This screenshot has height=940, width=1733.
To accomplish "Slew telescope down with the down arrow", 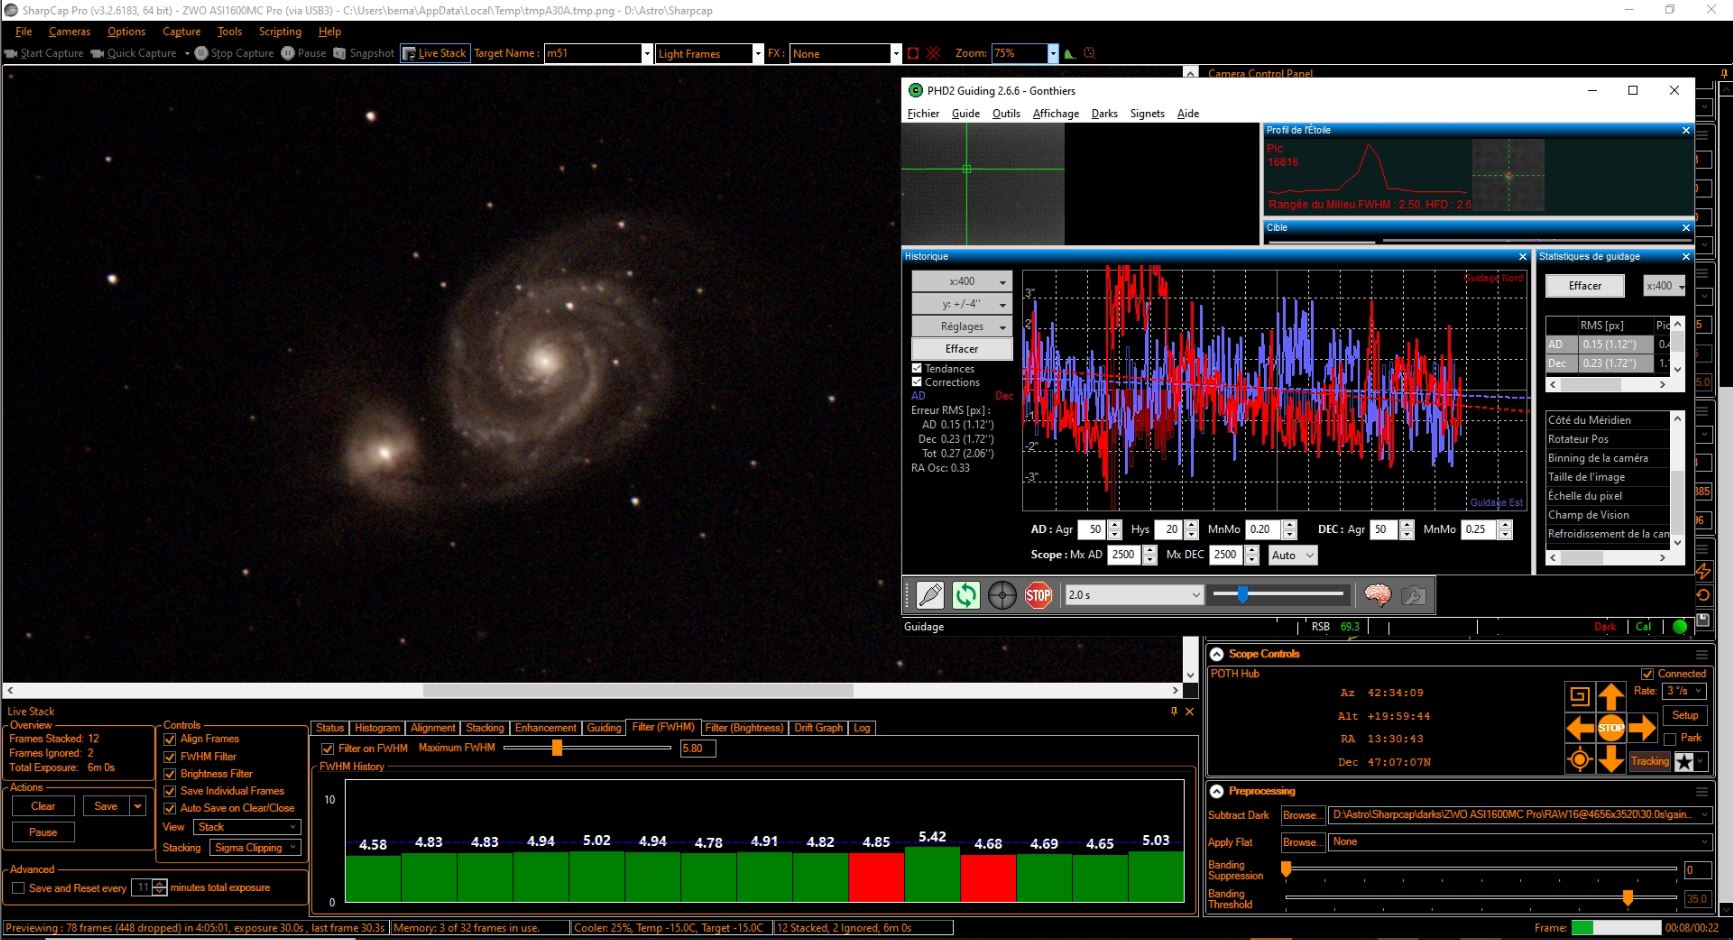I will (x=1611, y=760).
